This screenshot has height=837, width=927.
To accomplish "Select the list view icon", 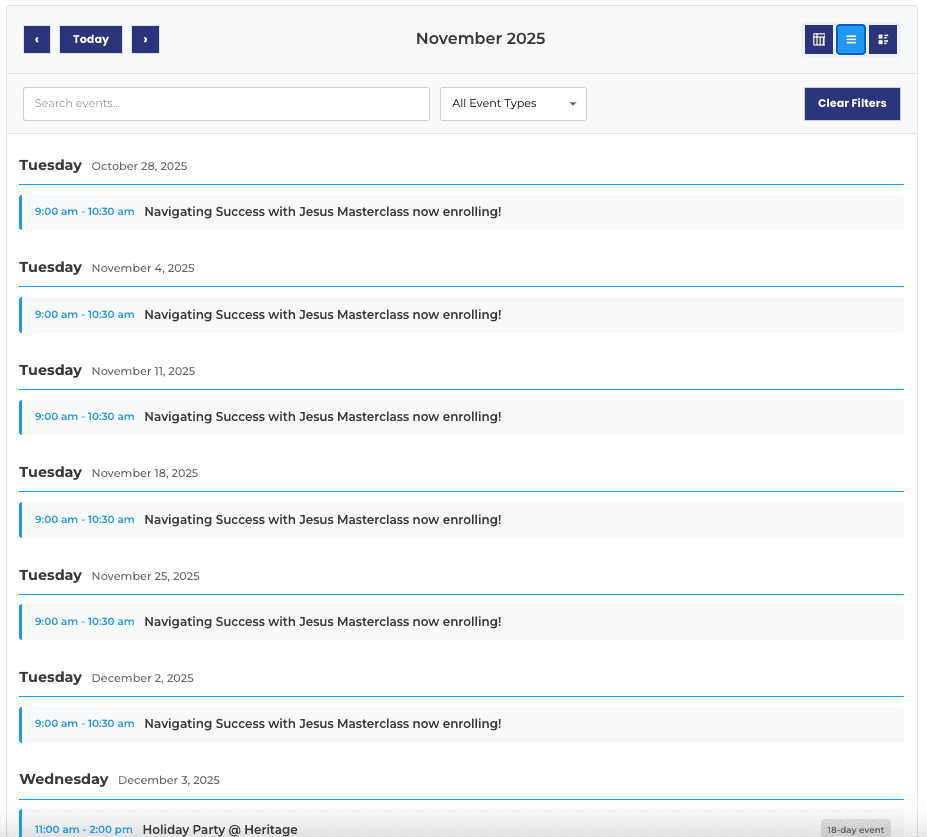I will click(851, 39).
